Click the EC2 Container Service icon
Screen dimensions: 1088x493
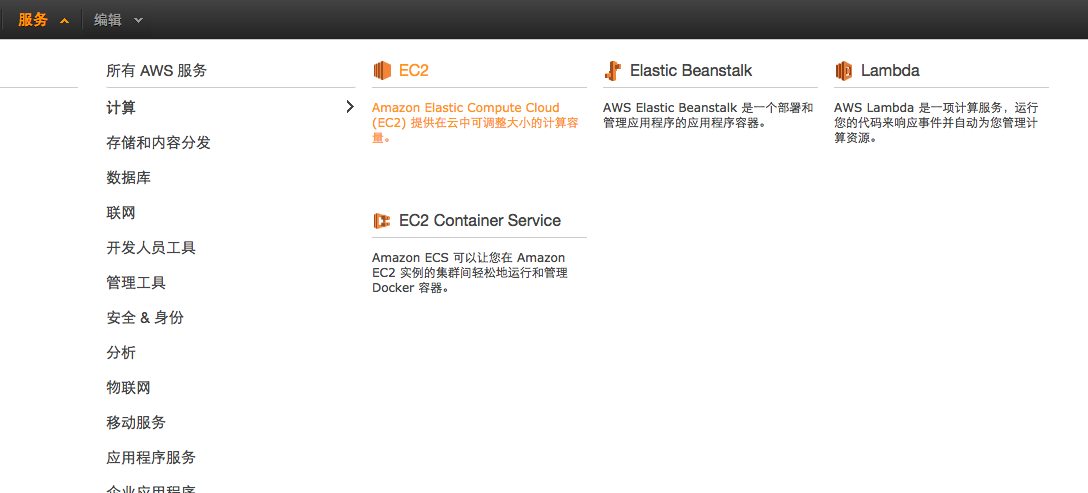coord(382,221)
